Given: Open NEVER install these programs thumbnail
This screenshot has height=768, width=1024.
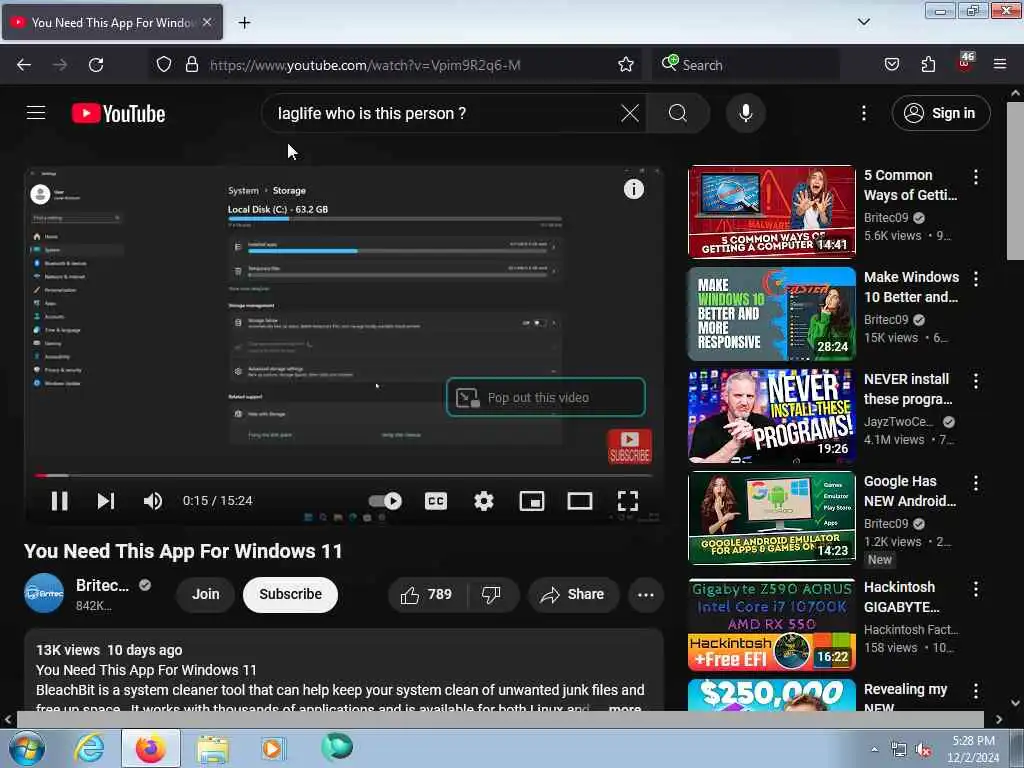Looking at the screenshot, I should pos(771,416).
